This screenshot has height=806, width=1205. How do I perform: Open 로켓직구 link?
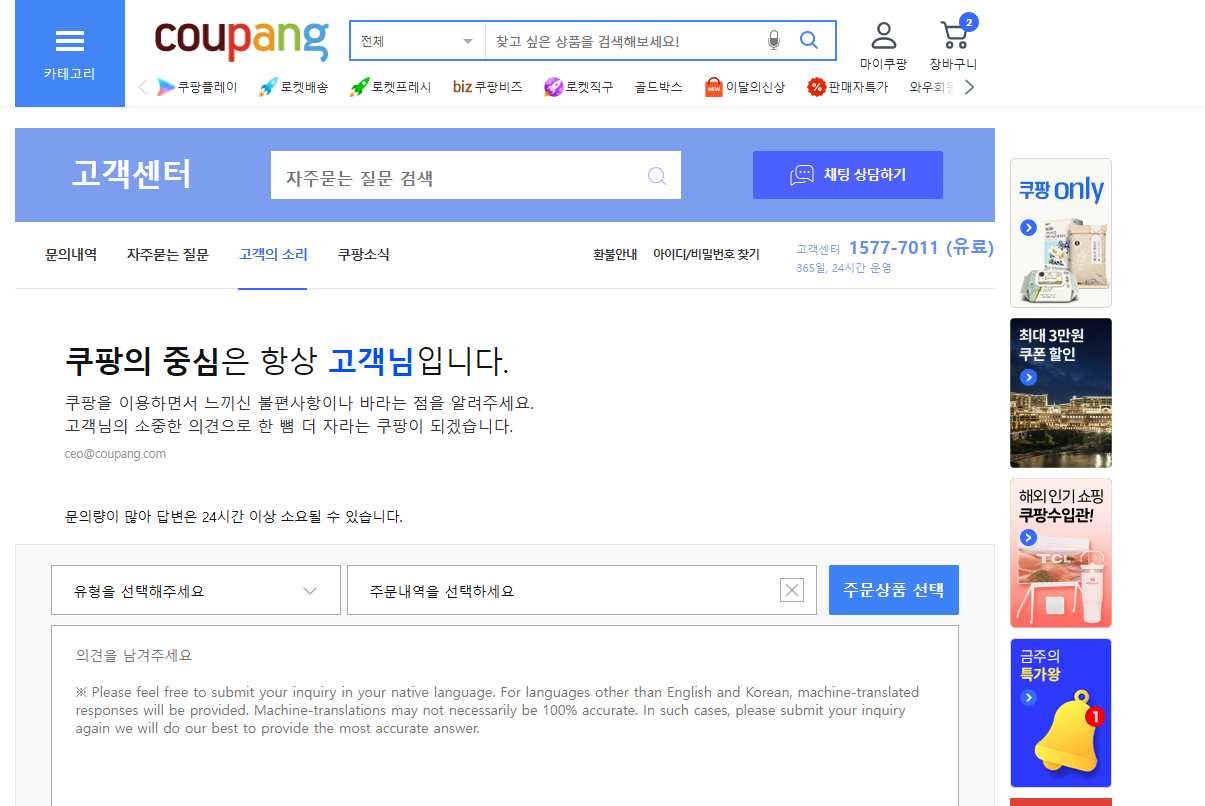[x=578, y=87]
